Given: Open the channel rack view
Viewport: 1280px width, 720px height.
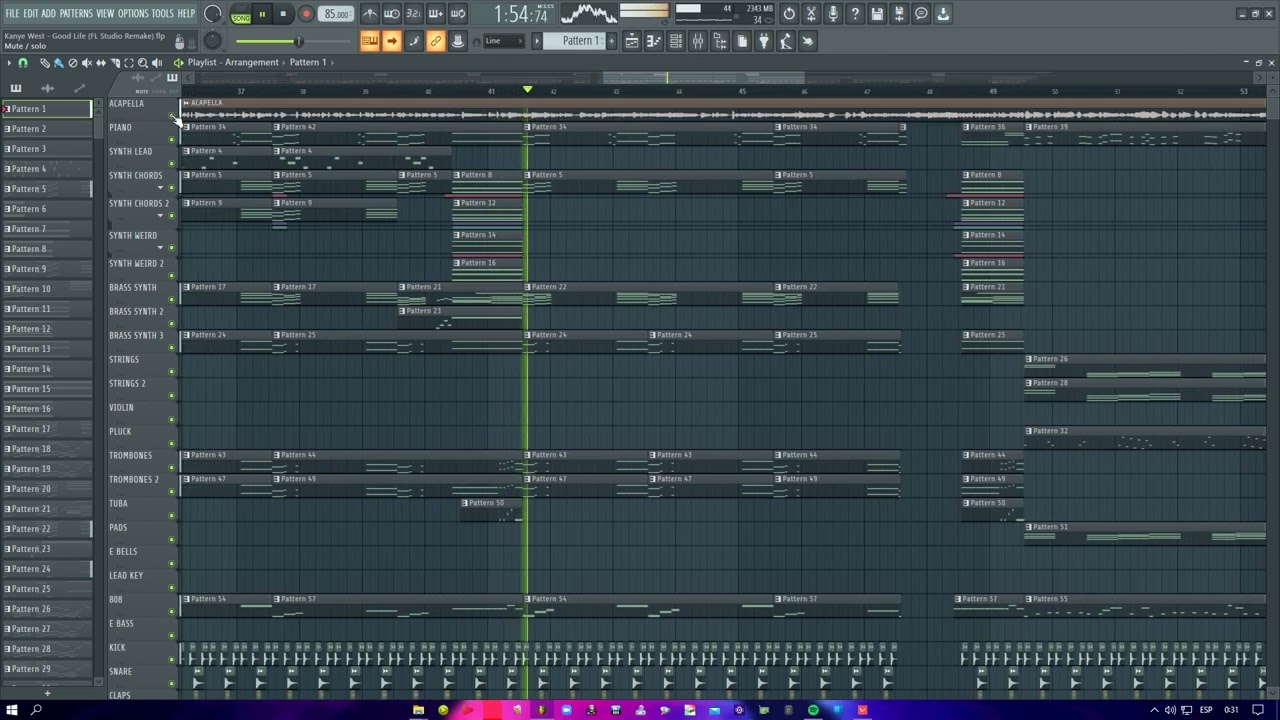Looking at the screenshot, I should (x=676, y=41).
